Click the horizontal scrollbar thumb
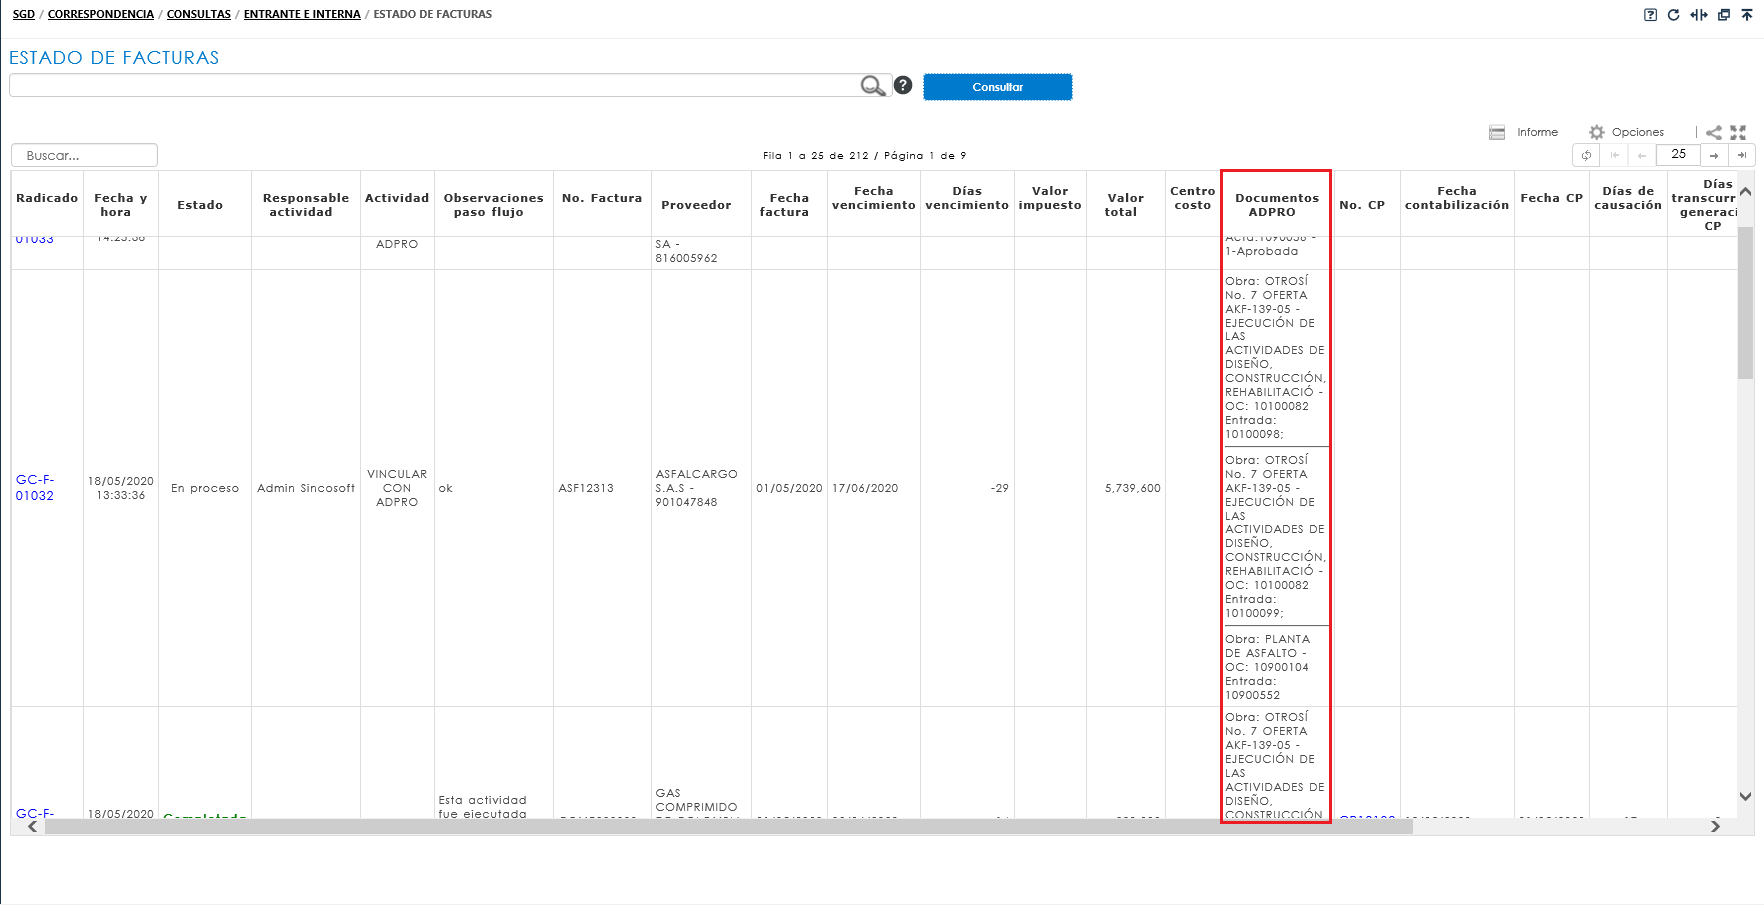This screenshot has width=1764, height=905. click(728, 826)
